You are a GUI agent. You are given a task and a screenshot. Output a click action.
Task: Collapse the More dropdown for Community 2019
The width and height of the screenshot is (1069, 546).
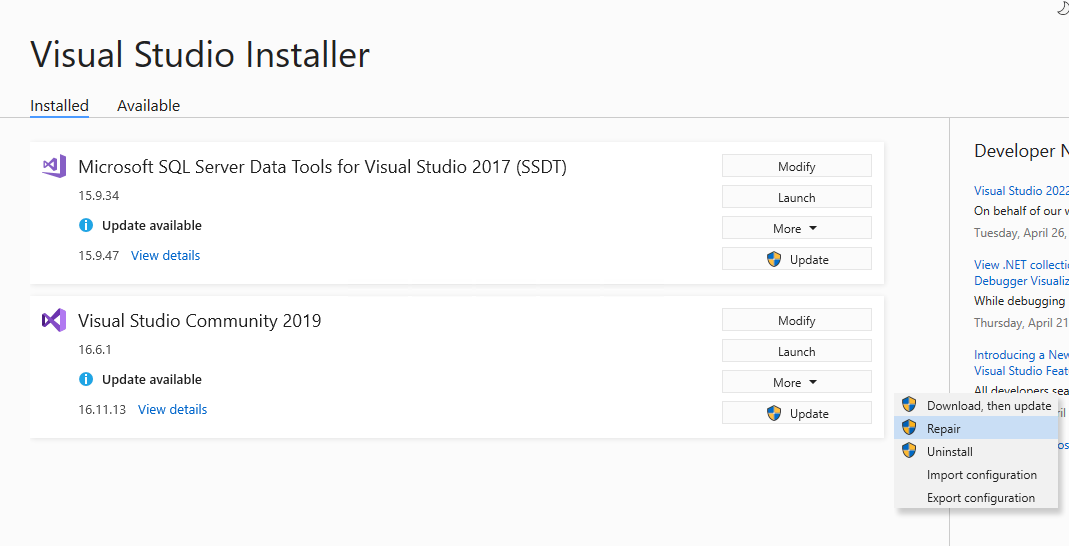[796, 382]
